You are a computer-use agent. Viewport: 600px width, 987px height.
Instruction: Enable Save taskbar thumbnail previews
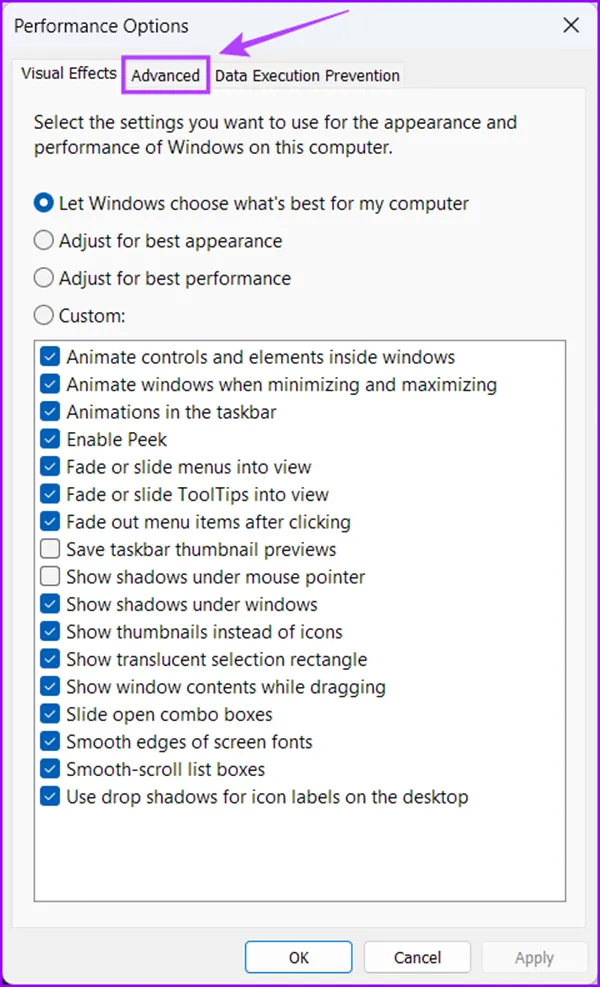tap(50, 549)
